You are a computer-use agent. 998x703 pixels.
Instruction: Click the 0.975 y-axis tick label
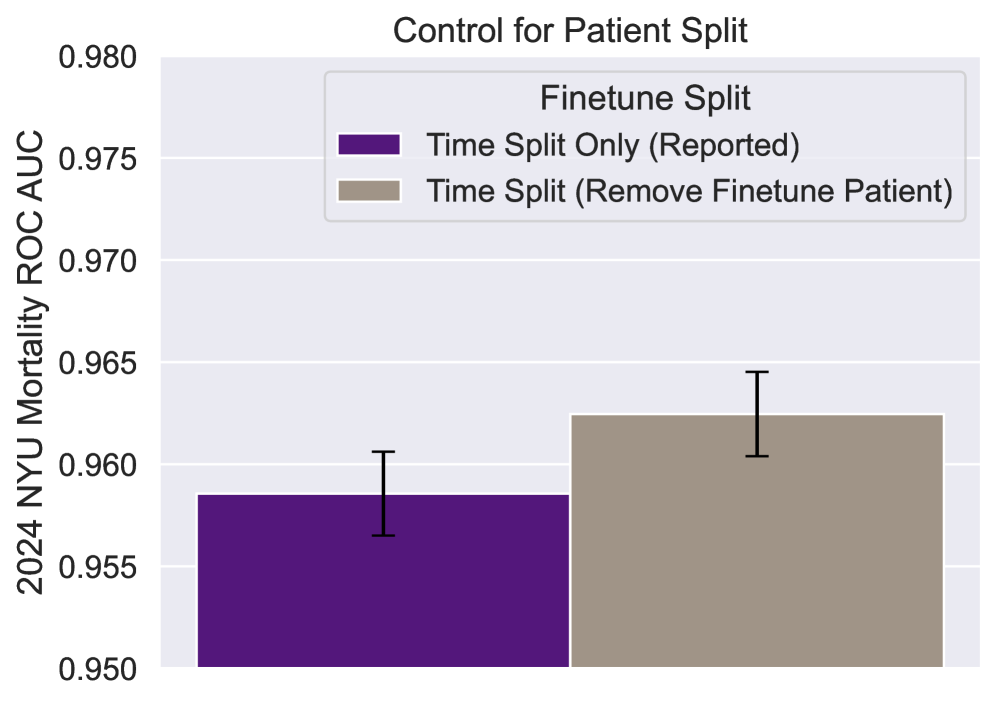pyautogui.click(x=101, y=159)
